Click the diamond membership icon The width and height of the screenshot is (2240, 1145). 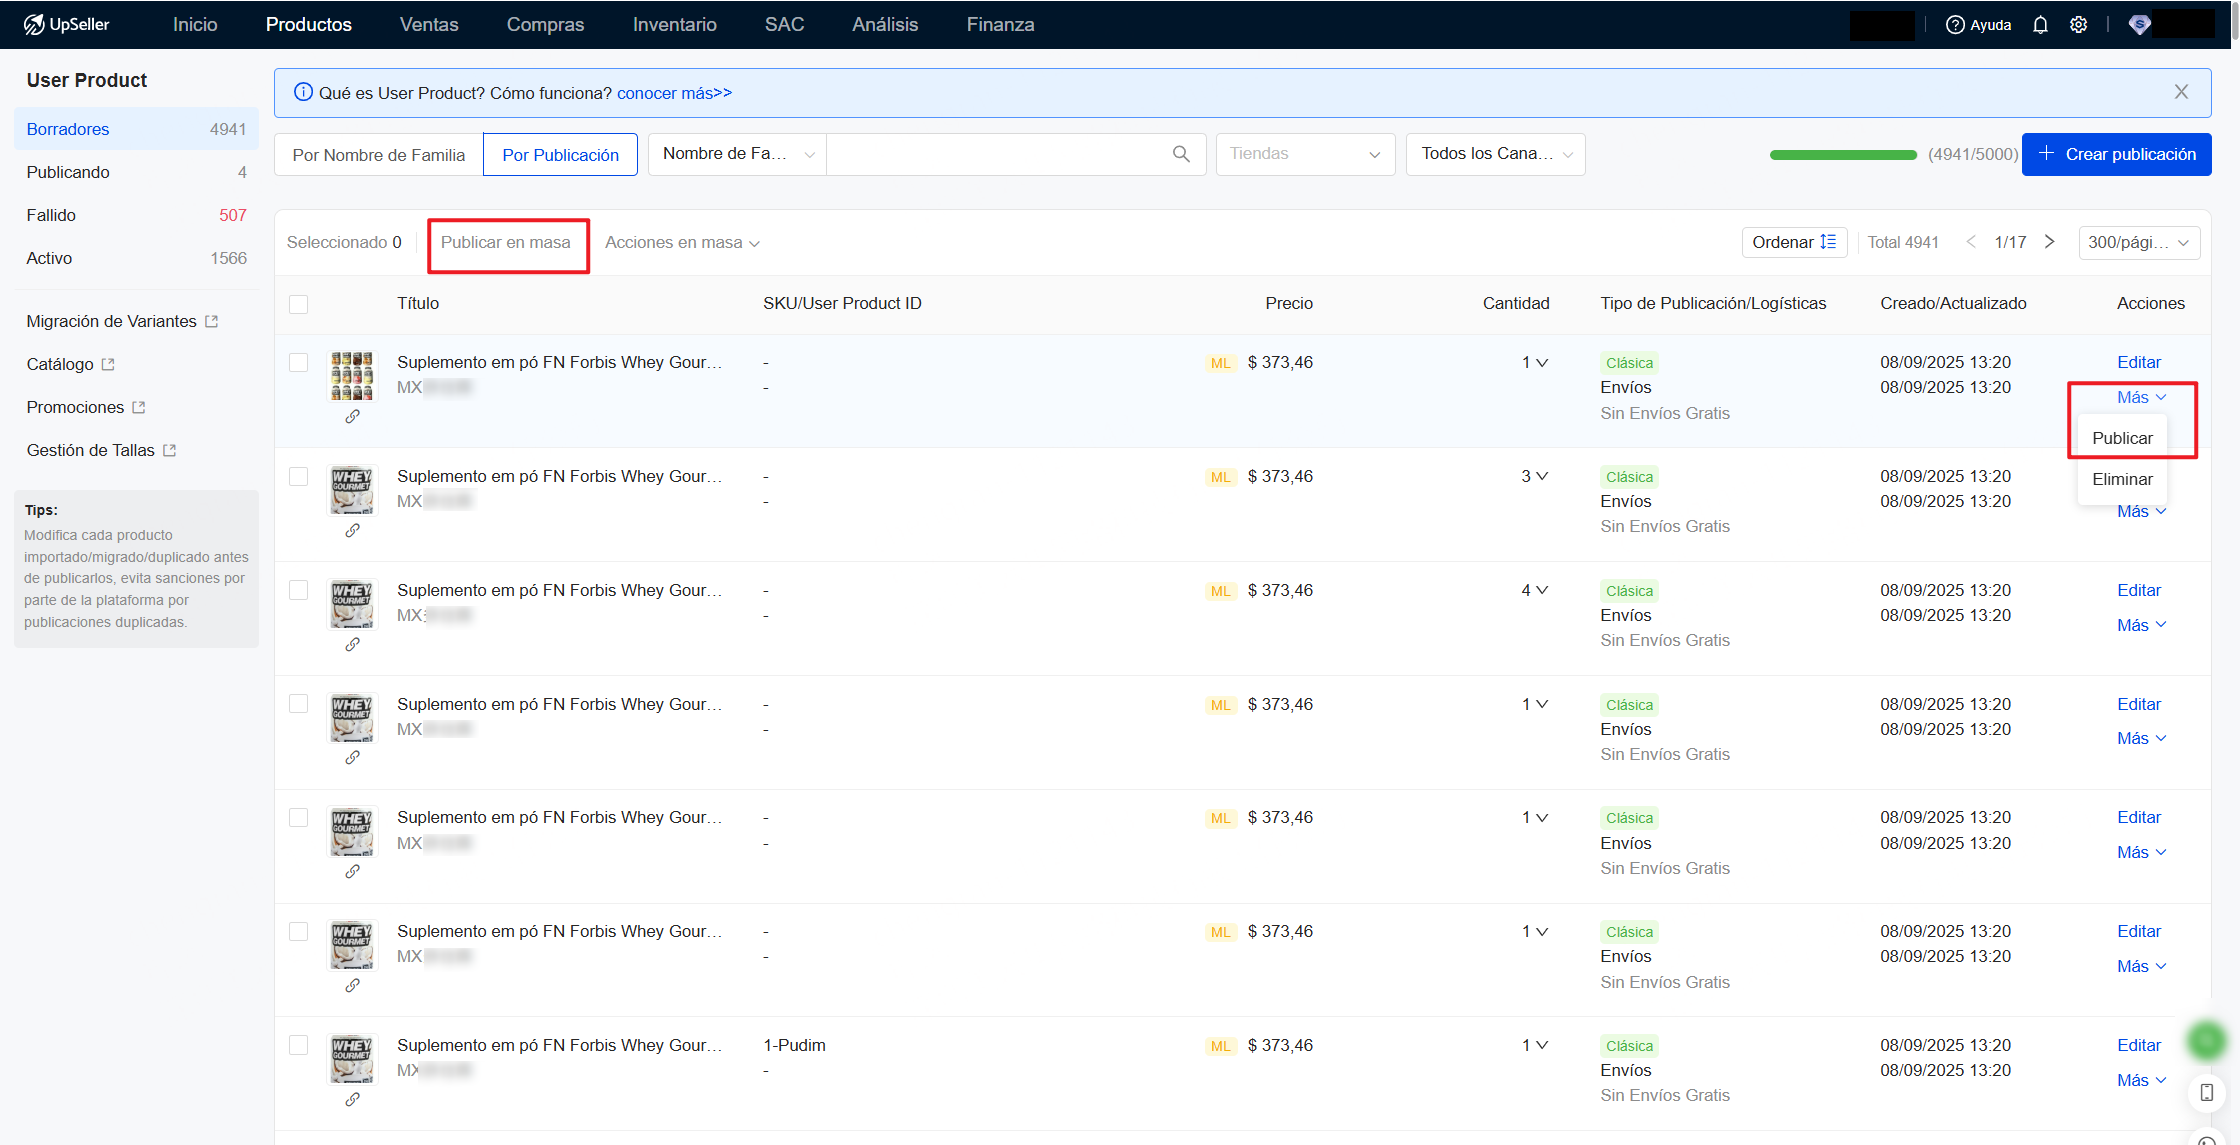2139,25
